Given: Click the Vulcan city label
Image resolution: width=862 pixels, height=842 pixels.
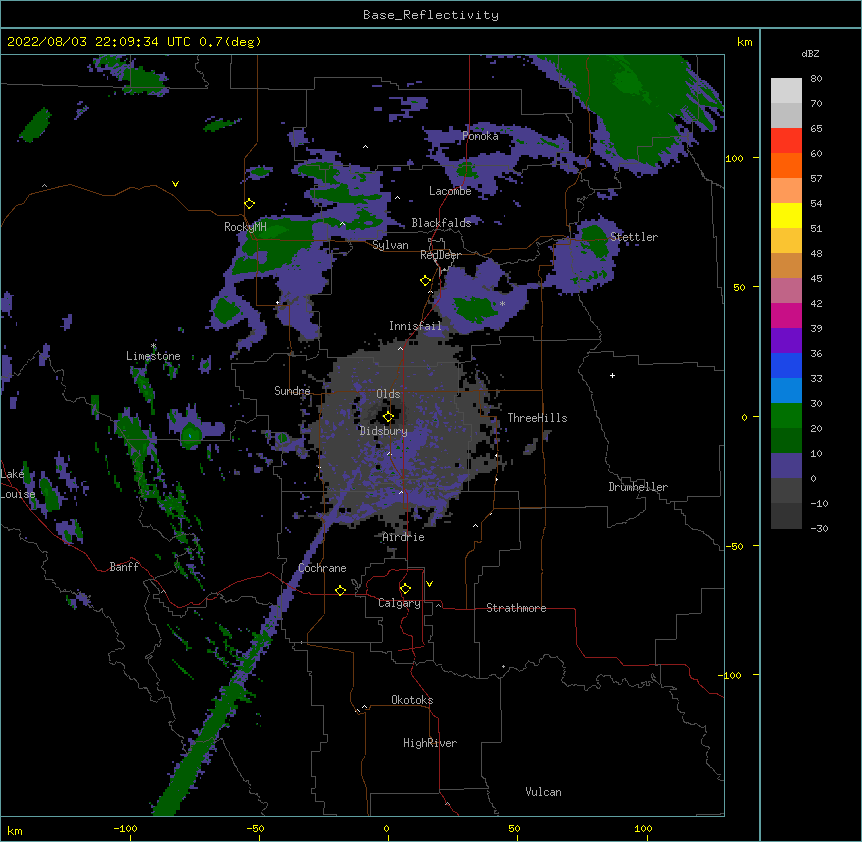Looking at the screenshot, I should coord(543,792).
